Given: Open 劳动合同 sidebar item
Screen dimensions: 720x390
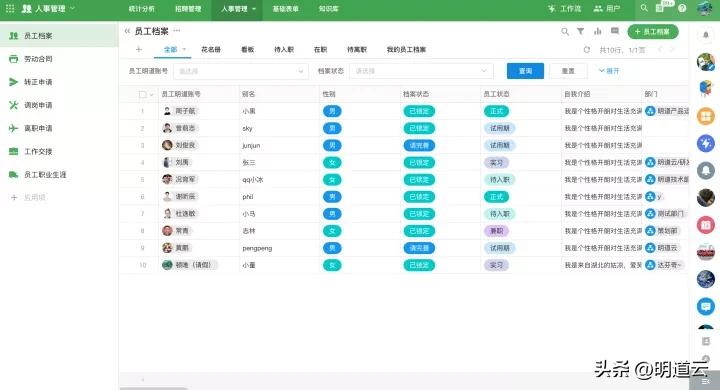Looking at the screenshot, I should pos(59,59).
